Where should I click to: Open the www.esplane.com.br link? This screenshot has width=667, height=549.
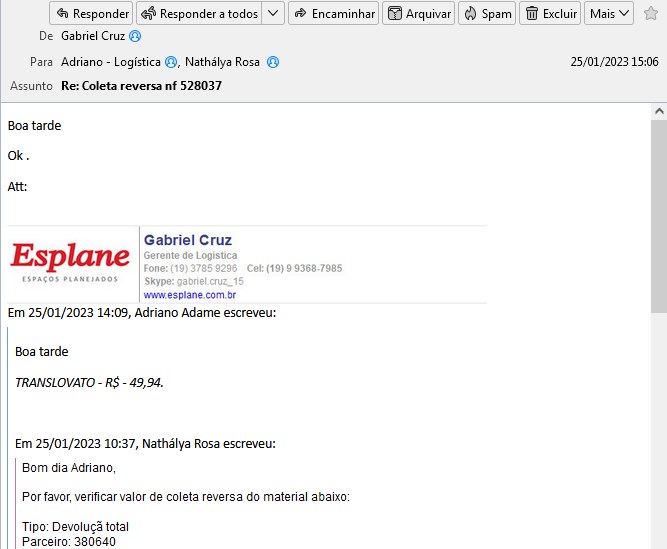pos(190,295)
